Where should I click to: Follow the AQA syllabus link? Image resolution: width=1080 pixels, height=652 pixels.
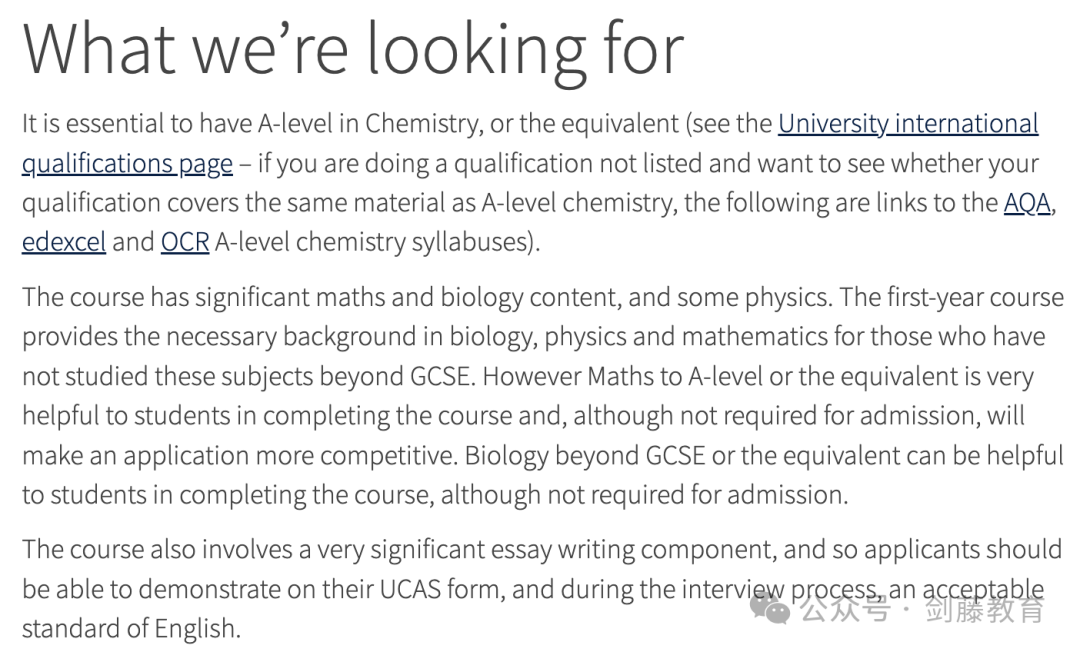click(1028, 203)
